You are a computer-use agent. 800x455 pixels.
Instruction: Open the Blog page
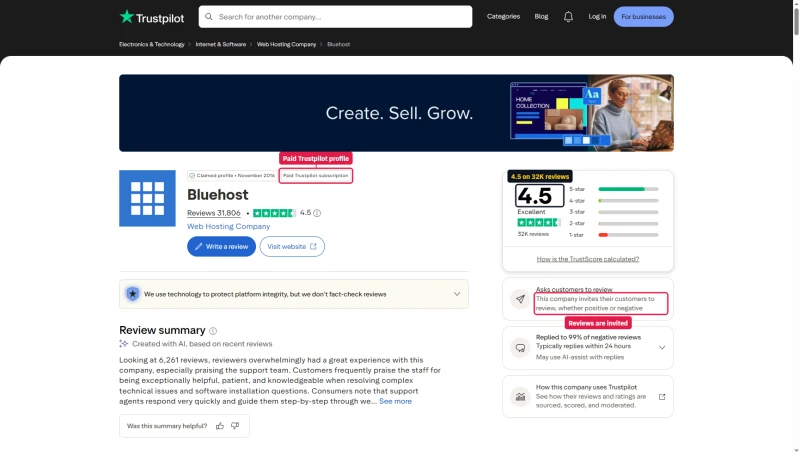pyautogui.click(x=541, y=17)
